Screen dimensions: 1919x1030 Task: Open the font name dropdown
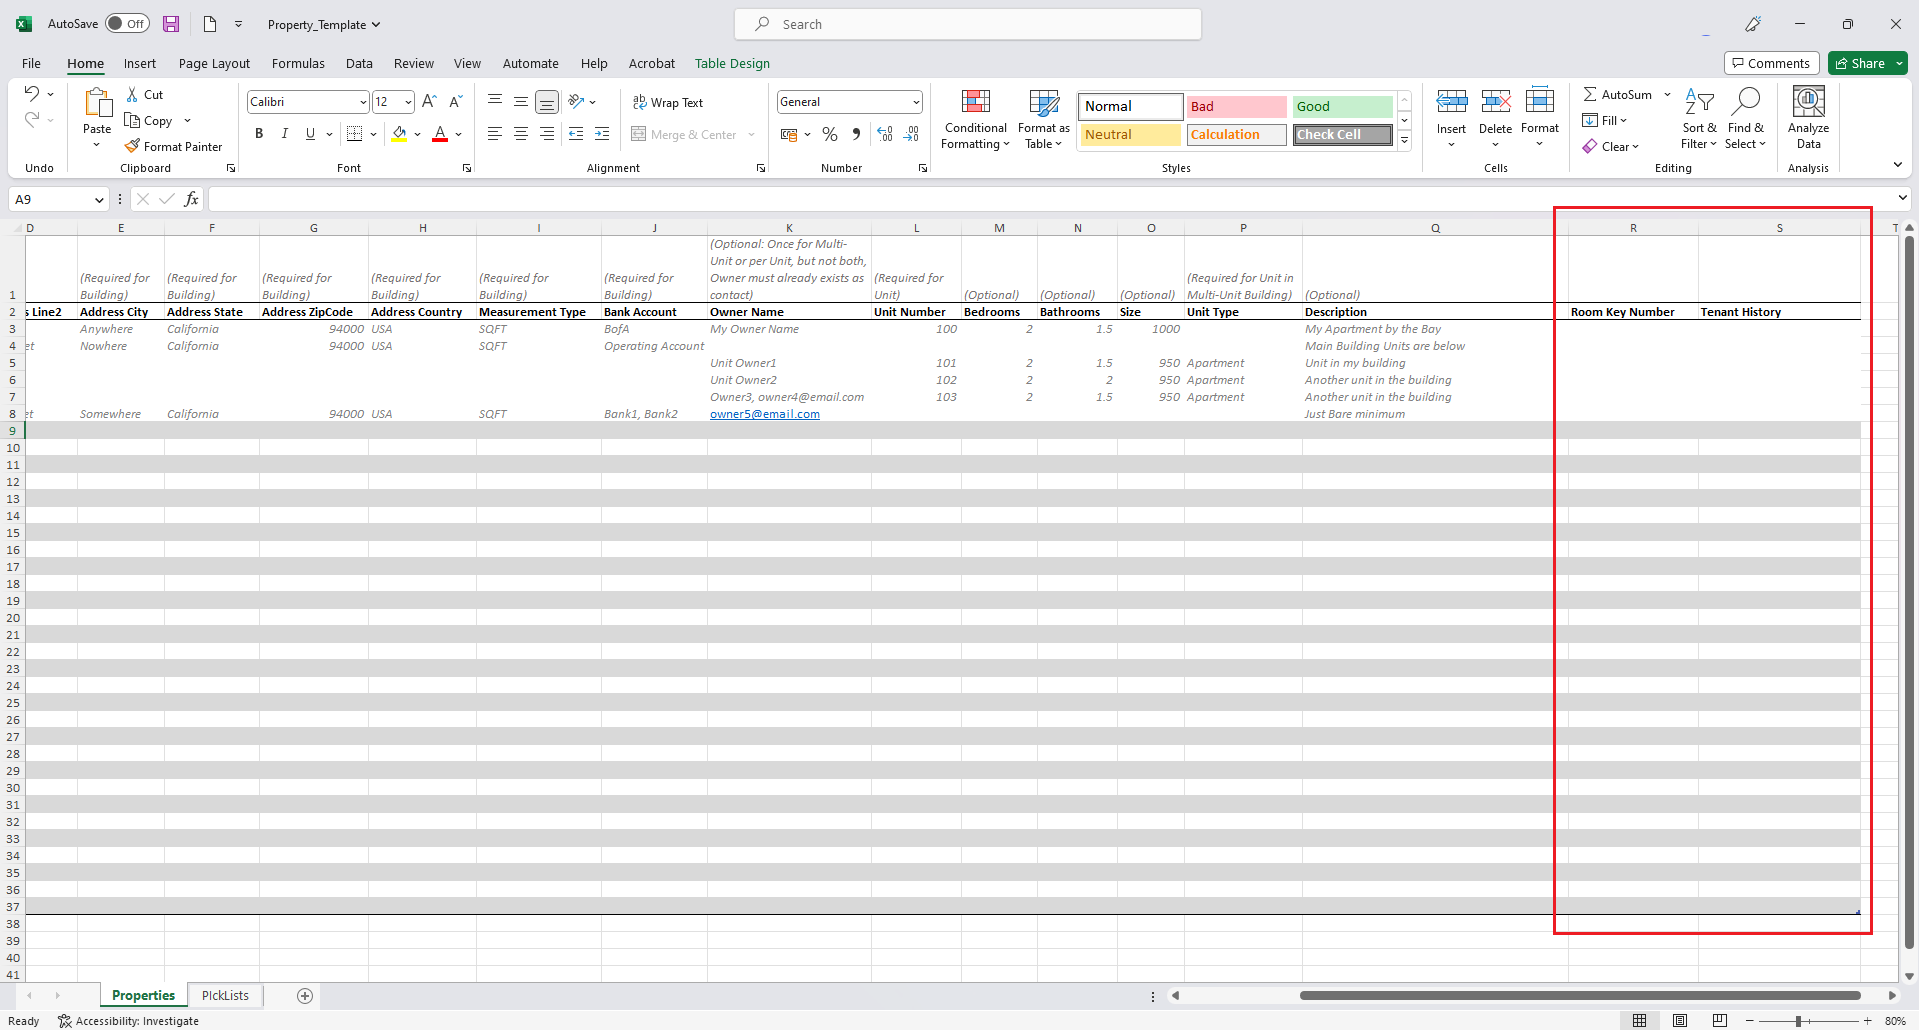pyautogui.click(x=363, y=102)
